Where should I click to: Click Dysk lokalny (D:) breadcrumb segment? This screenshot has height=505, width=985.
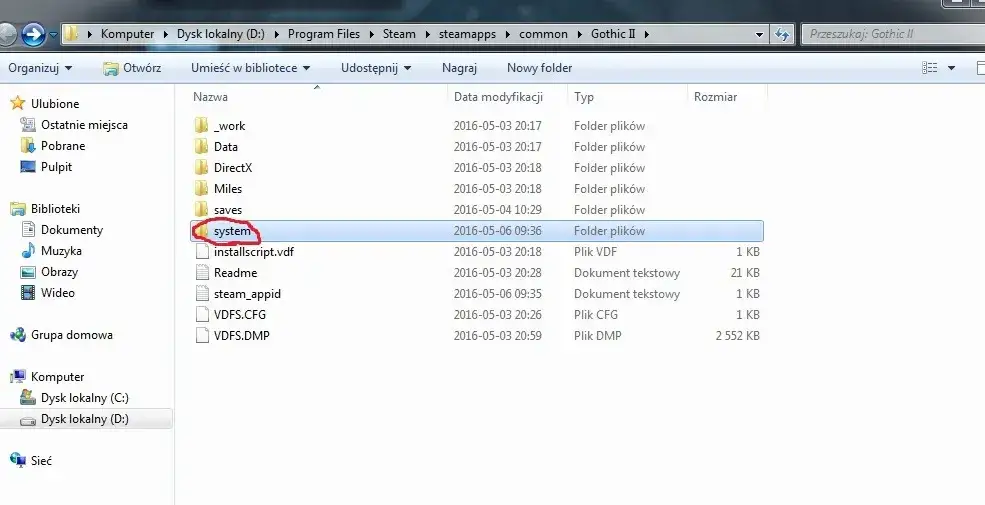point(220,34)
